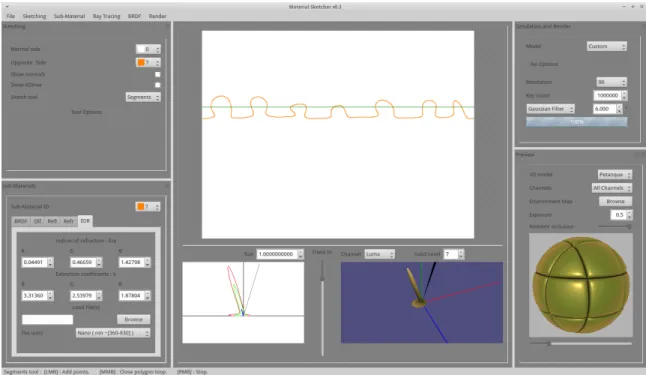
Task: Adjust the Ambient occlusion slider
Action: (615, 226)
